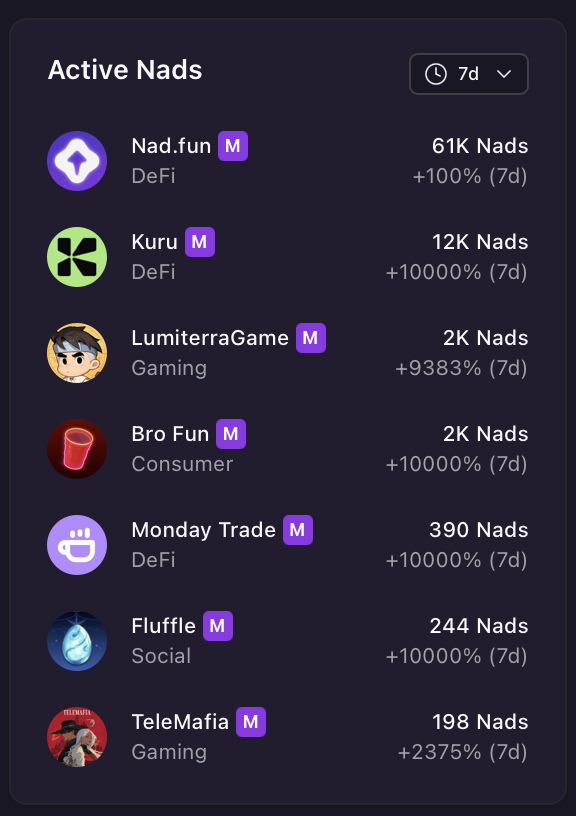Click the DeFi category under Nad.fun
The image size is (576, 816).
[x=153, y=176]
